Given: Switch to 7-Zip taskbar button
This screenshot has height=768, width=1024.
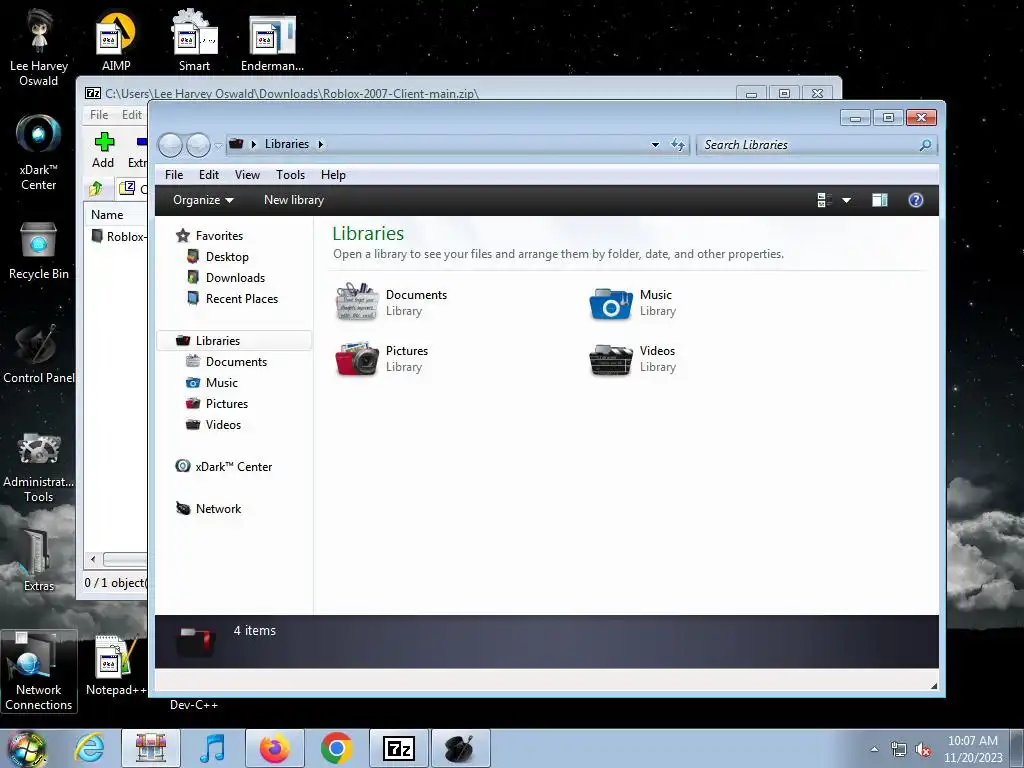Looking at the screenshot, I should (399, 748).
